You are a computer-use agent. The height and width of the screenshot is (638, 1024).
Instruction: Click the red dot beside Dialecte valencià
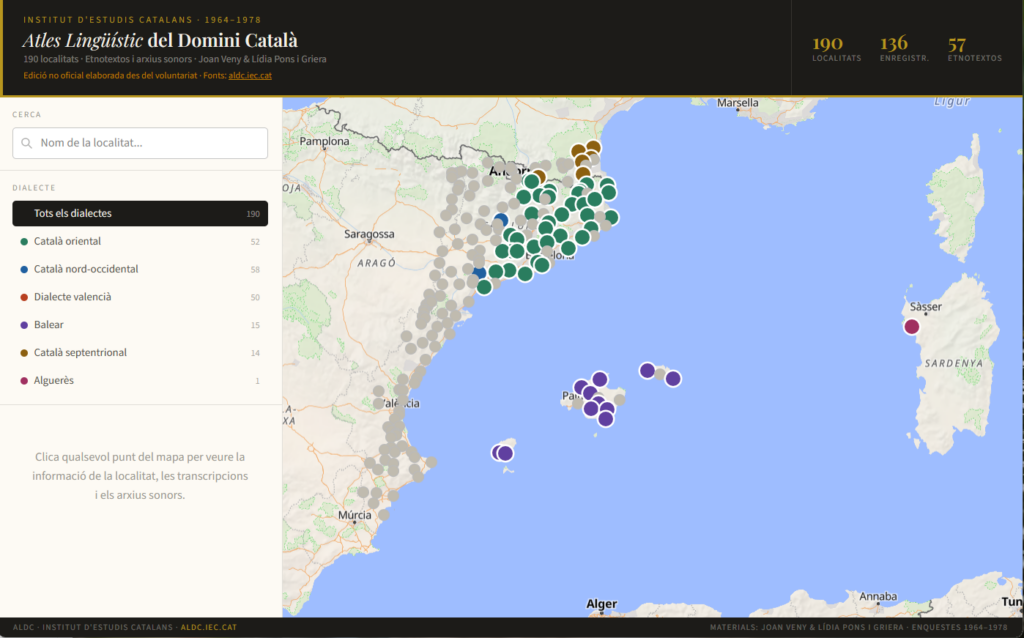[x=23, y=297]
